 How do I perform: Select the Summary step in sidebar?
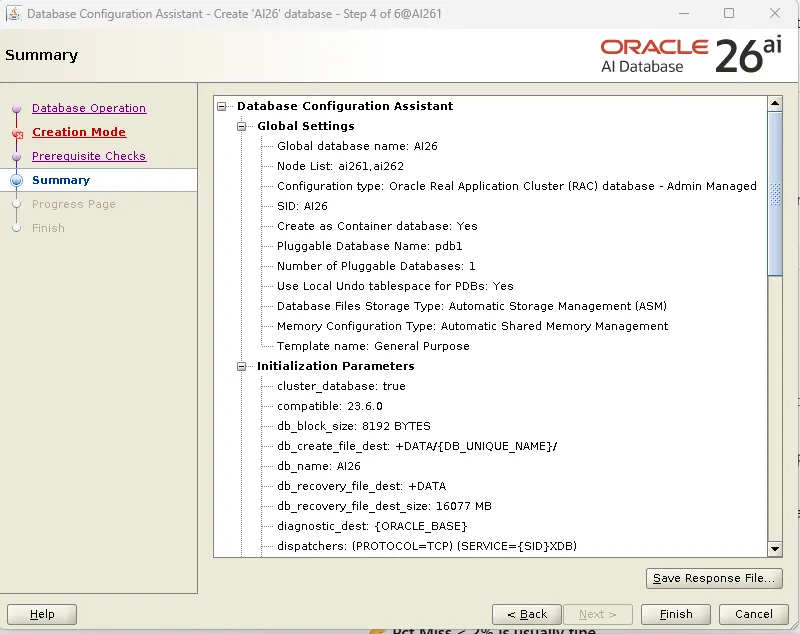coord(61,180)
